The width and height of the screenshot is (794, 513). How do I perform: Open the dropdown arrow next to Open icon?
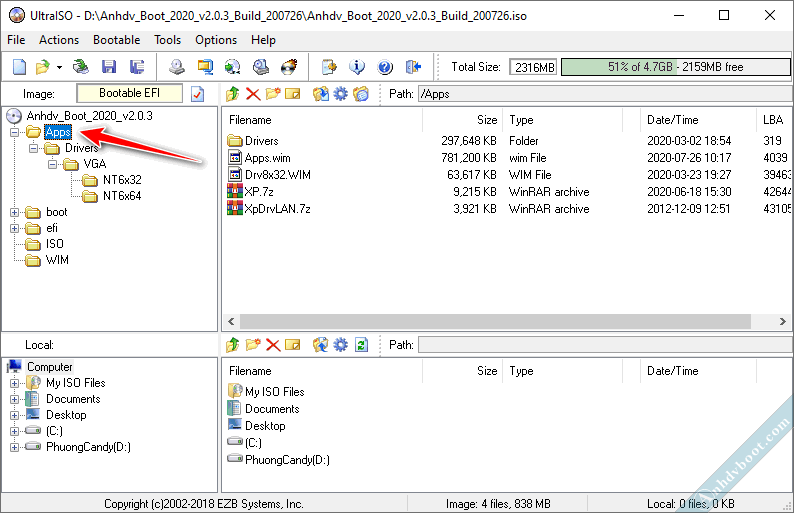[x=59, y=67]
